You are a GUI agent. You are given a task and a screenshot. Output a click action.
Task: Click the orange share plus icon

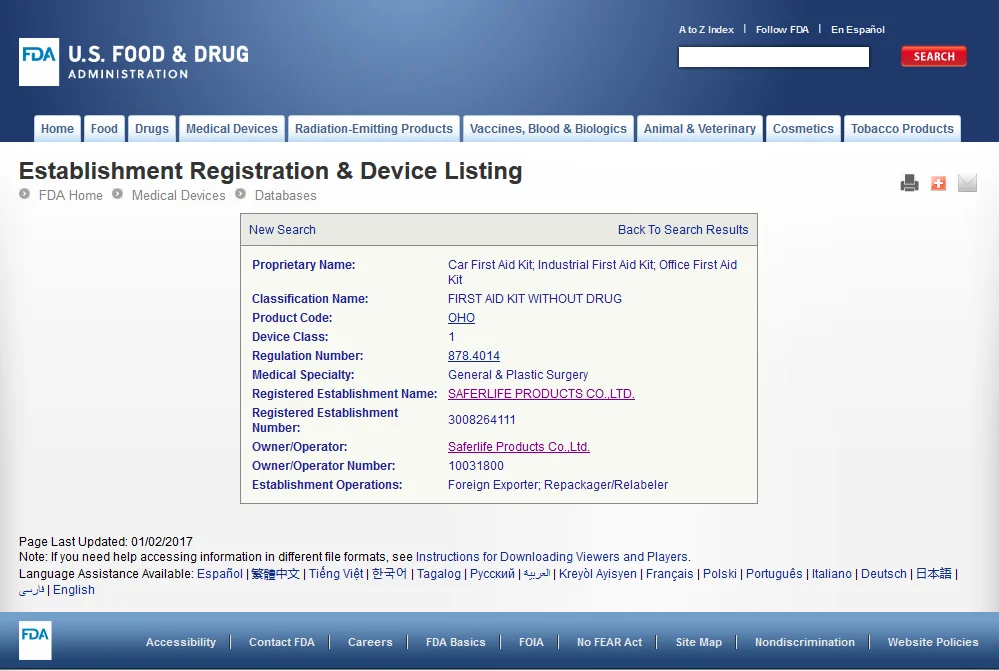click(938, 183)
